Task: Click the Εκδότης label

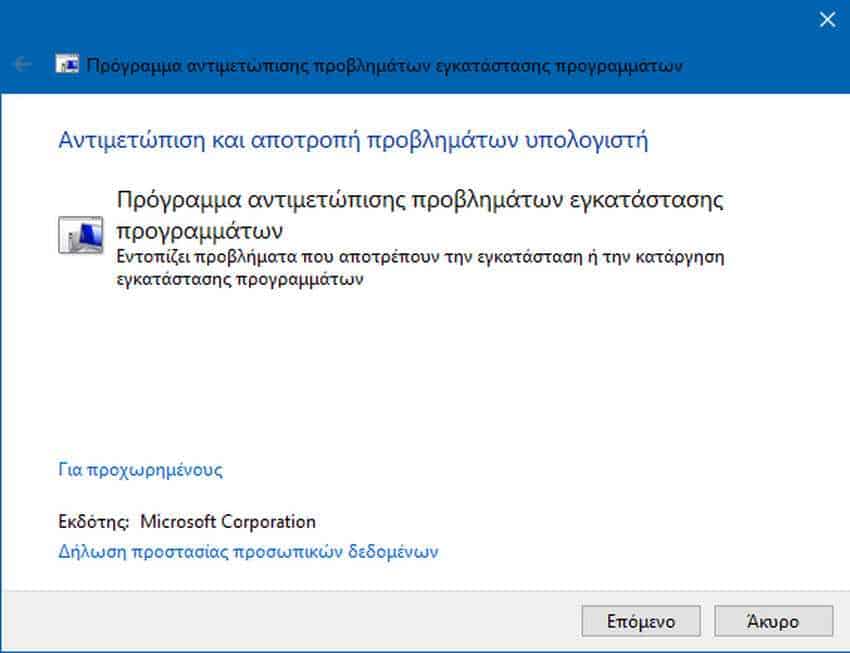Action: (93, 521)
